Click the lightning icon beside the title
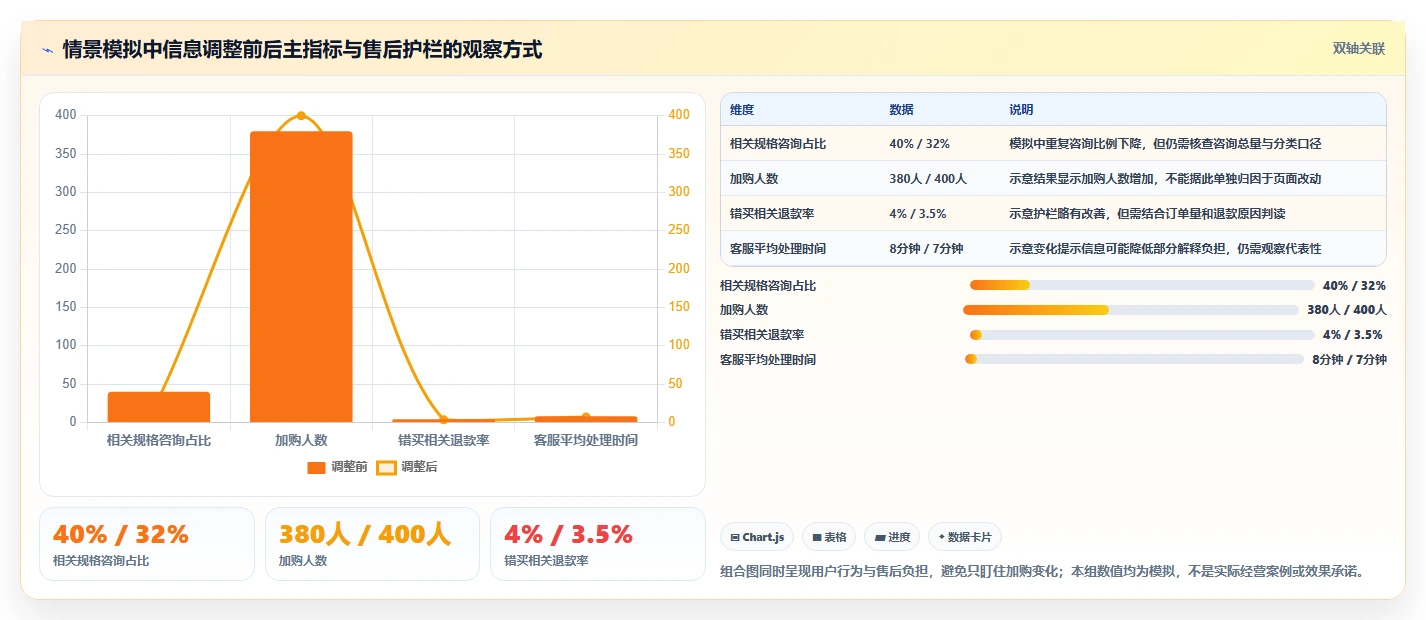The height and width of the screenshot is (620, 1426). pos(47,49)
